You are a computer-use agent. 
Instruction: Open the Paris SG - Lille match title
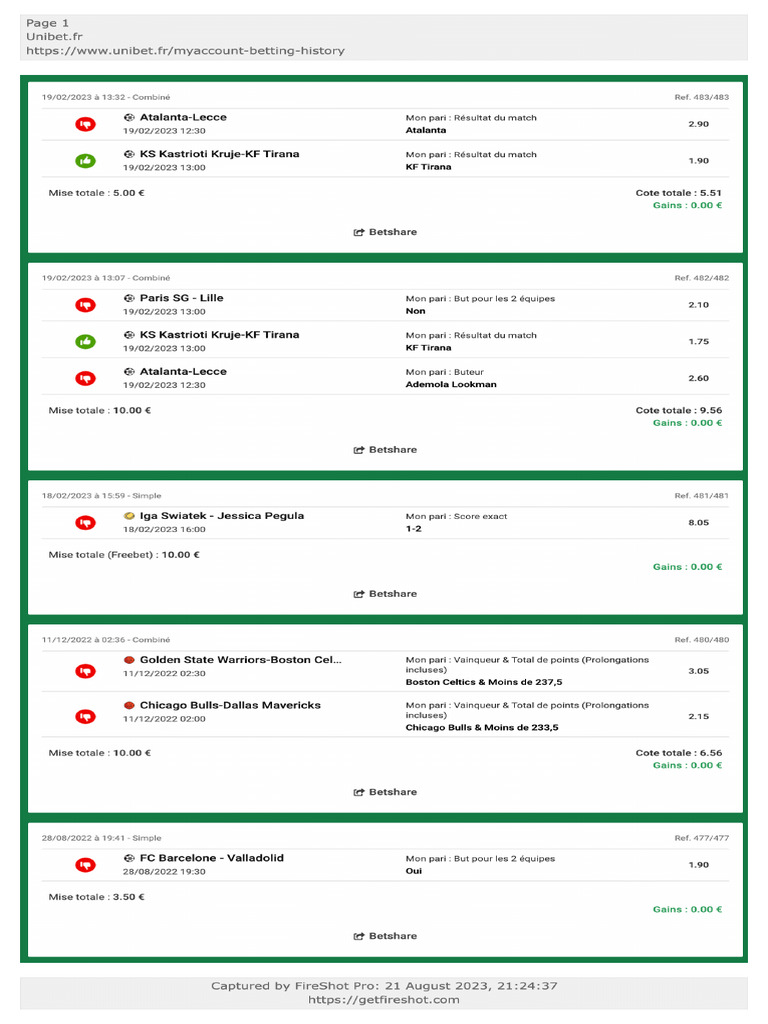(181, 298)
